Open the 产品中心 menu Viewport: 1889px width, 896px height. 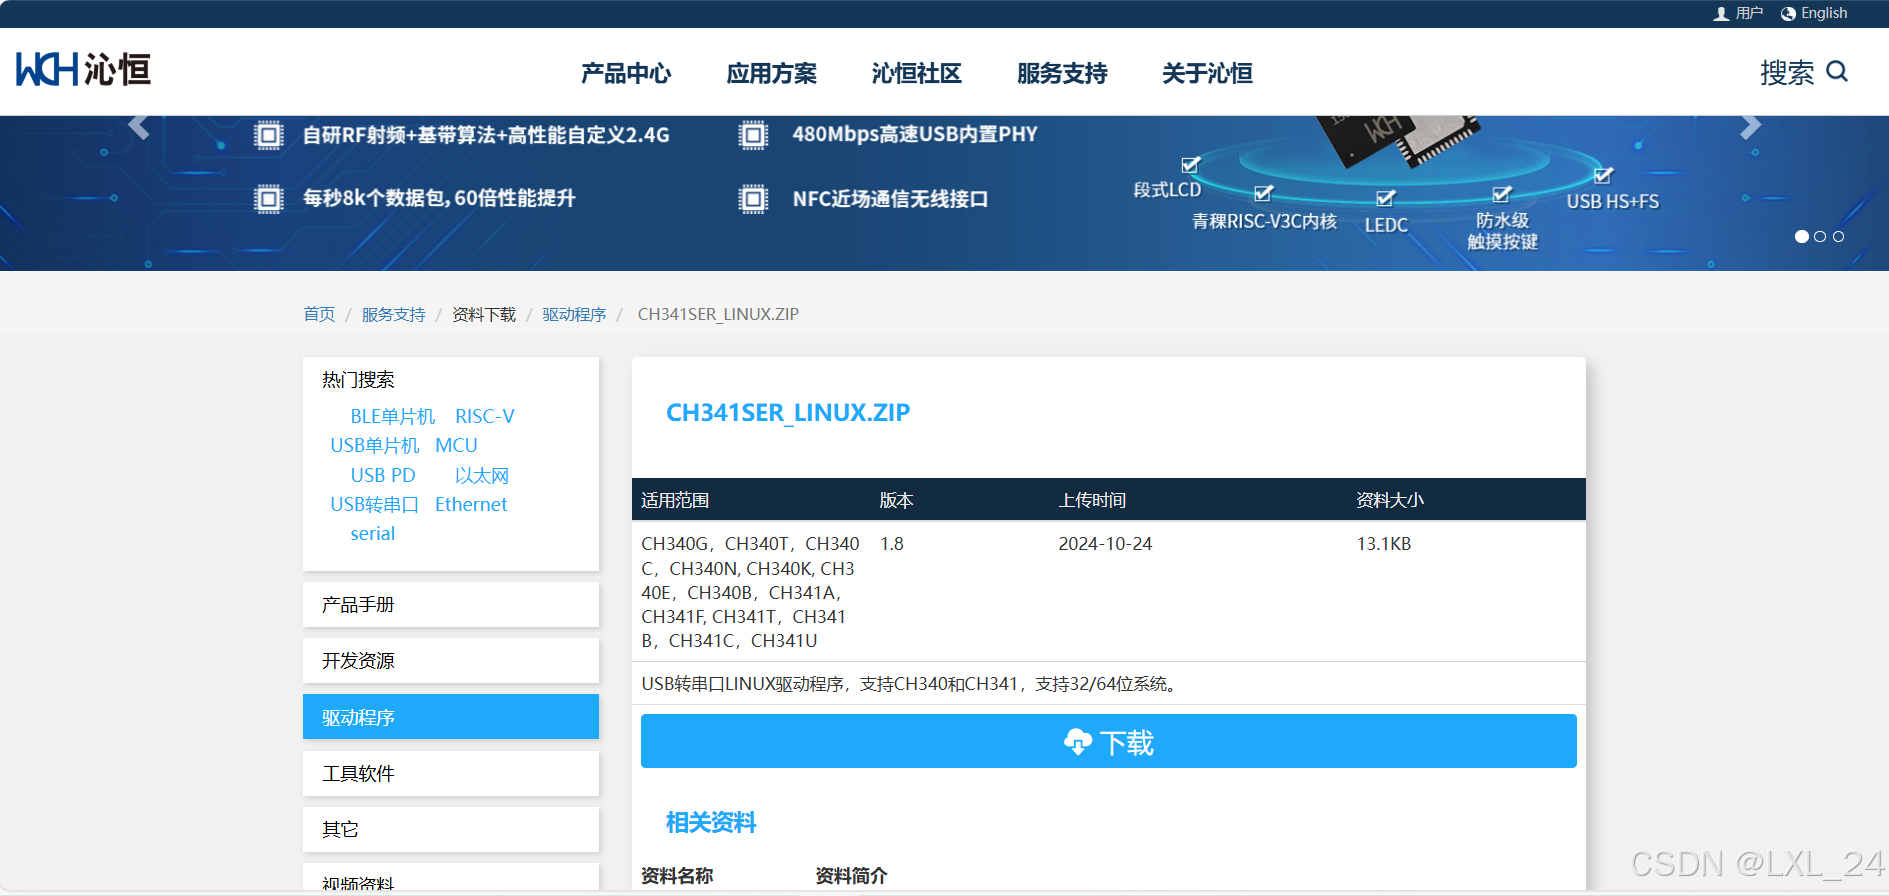pos(626,73)
